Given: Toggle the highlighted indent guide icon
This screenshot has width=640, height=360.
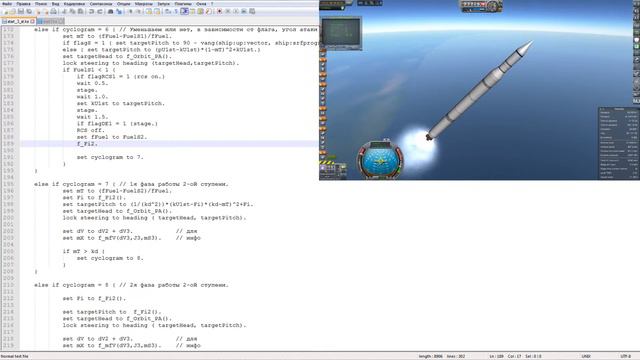Looking at the screenshot, I should coord(184,11).
